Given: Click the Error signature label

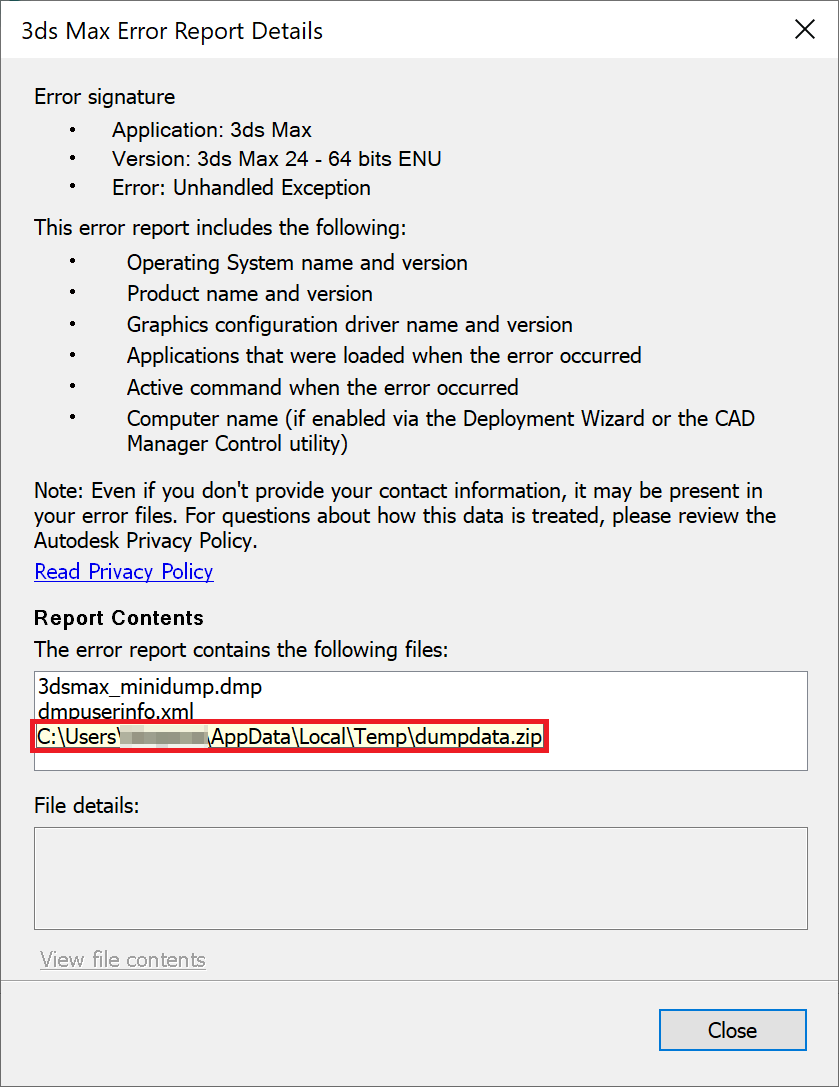Looking at the screenshot, I should point(105,97).
